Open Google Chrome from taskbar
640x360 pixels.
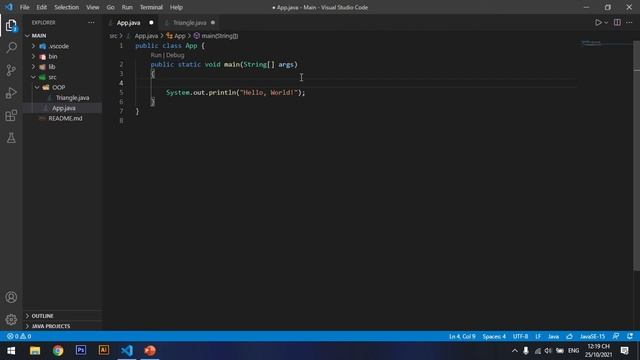(58, 351)
